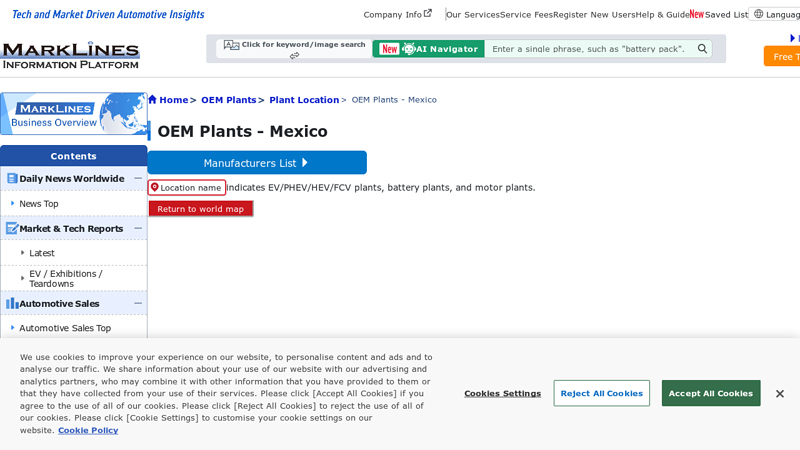Collapse the Market & Tech Reports section
800x450 pixels.
click(138, 228)
